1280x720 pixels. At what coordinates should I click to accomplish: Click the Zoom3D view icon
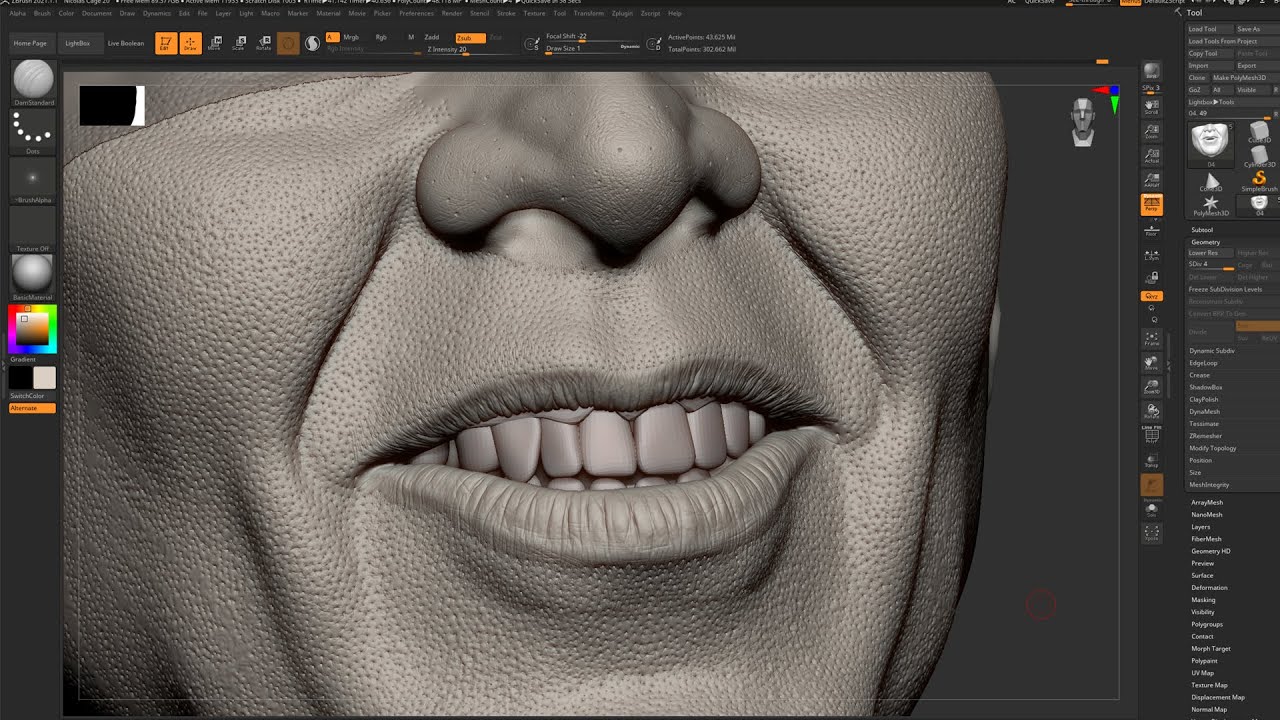coord(1151,386)
